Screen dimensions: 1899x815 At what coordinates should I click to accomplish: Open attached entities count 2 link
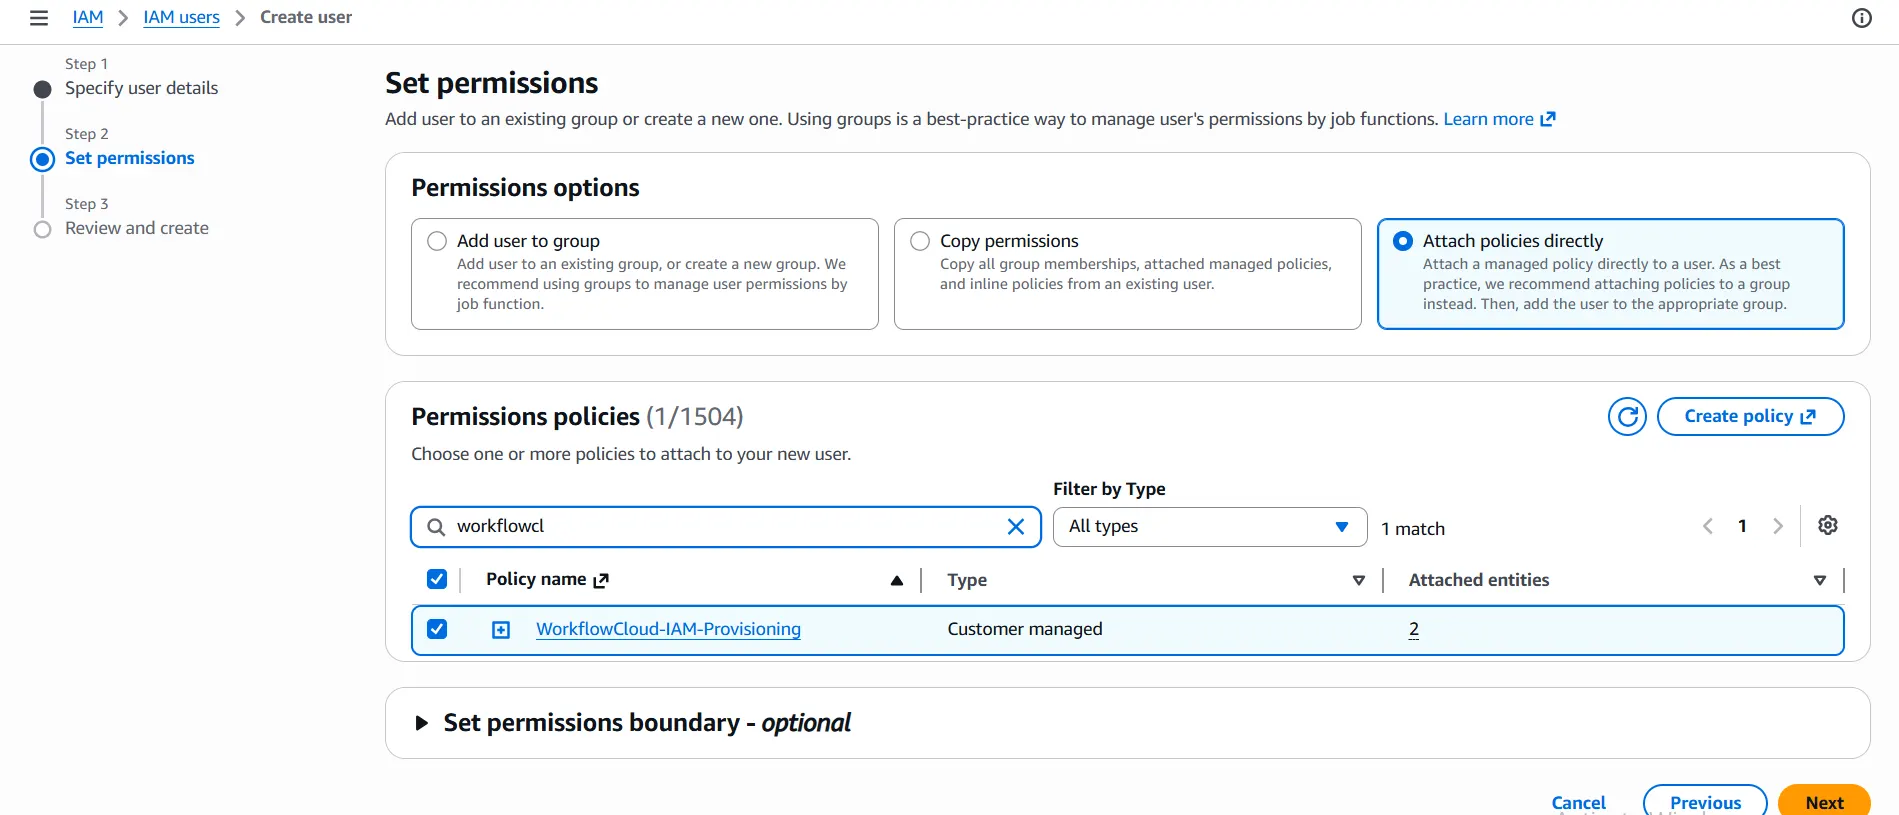1414,629
